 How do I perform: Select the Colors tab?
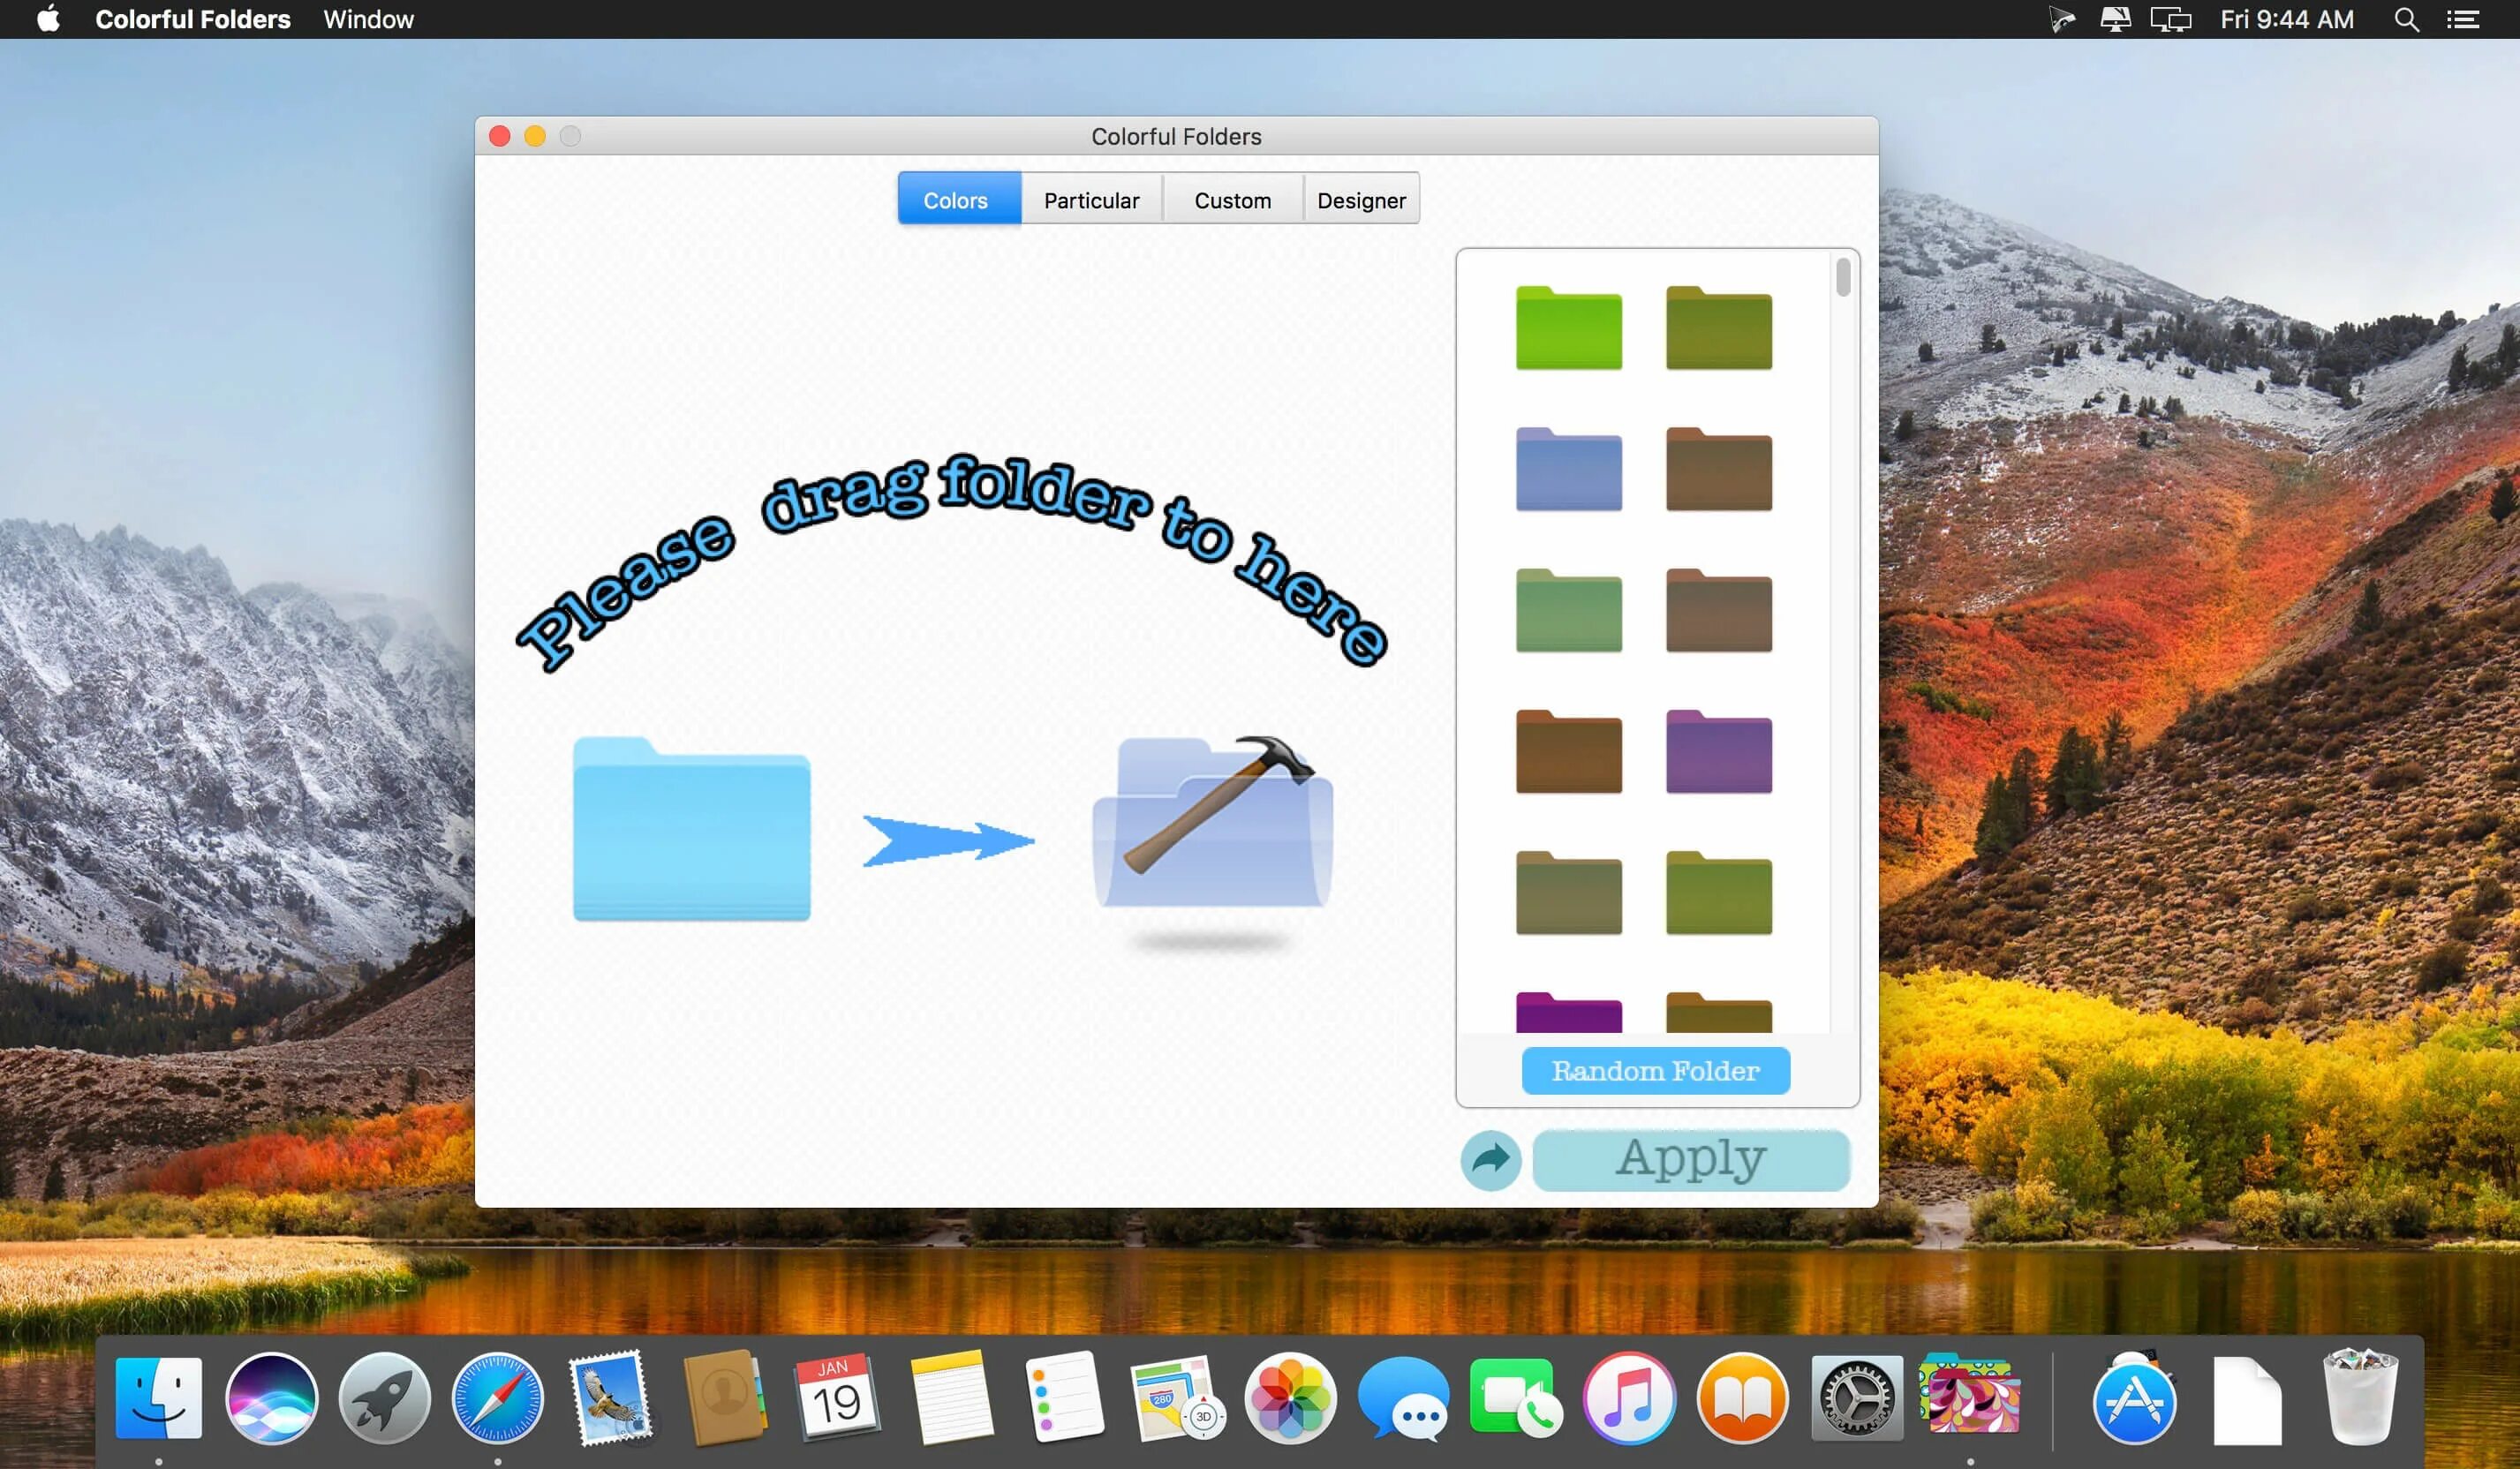point(957,200)
